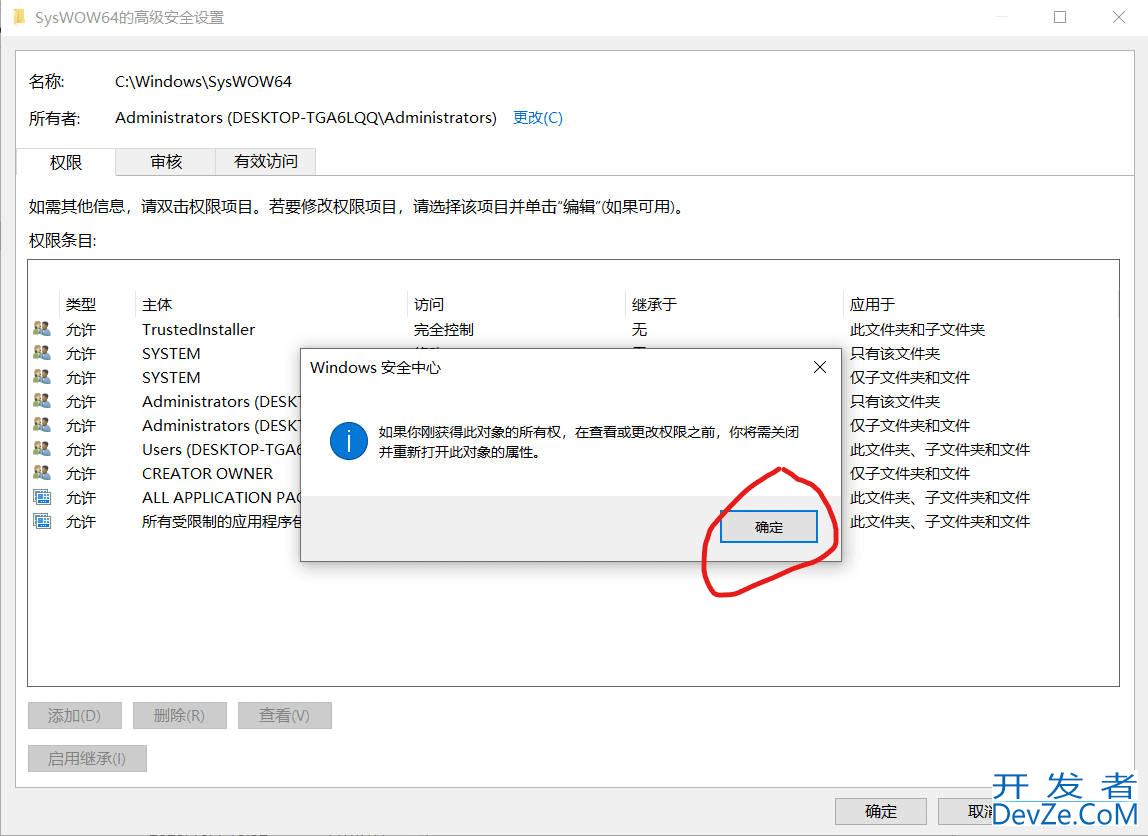This screenshot has width=1148, height=836.
Task: Click the TrustedInstaller row user icon
Action: (x=42, y=329)
